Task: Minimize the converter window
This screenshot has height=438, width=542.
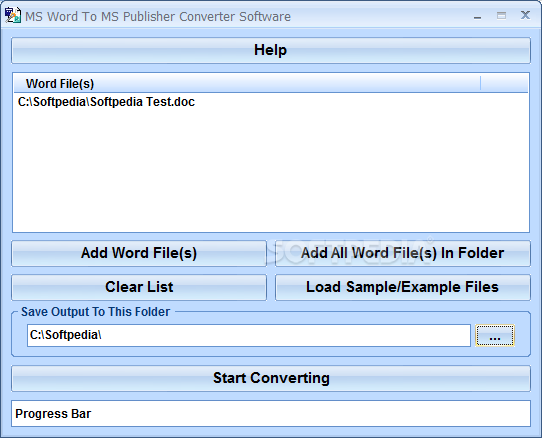Action: click(478, 16)
